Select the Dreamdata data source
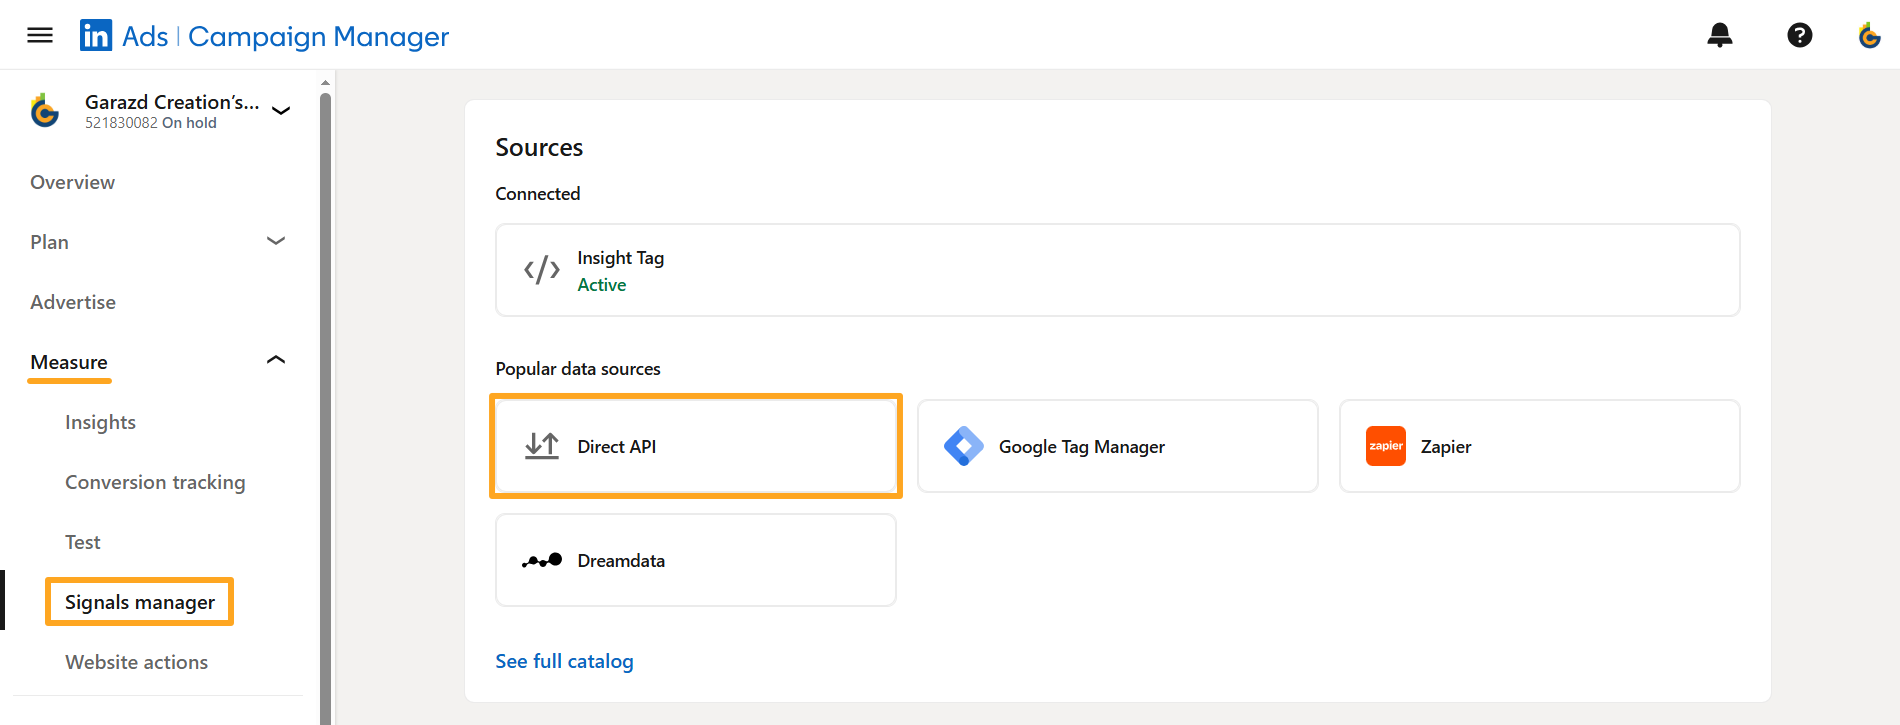Viewport: 1900px width, 725px height. tap(696, 560)
